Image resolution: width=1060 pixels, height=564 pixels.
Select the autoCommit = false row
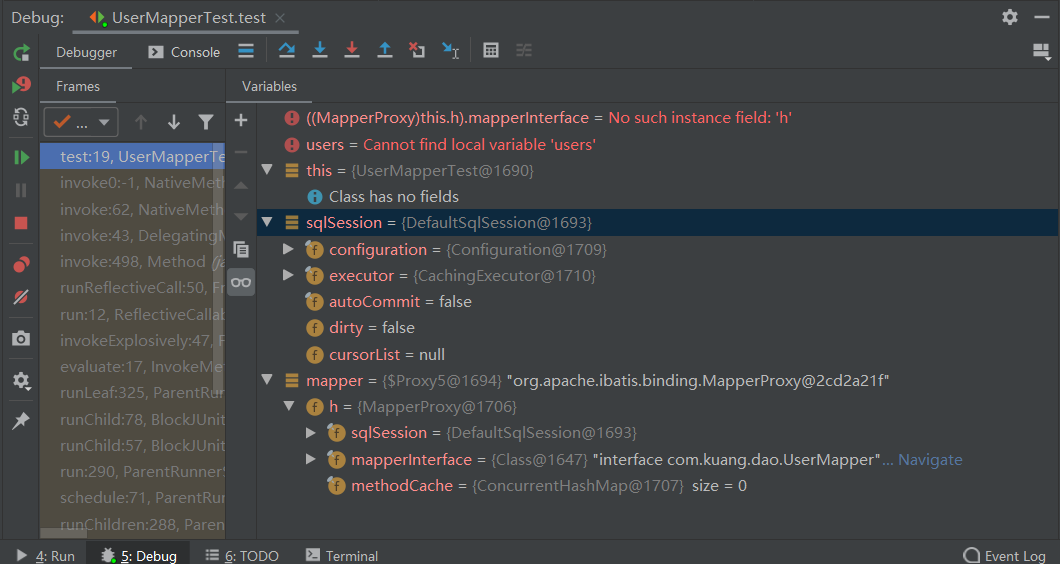click(x=658, y=302)
